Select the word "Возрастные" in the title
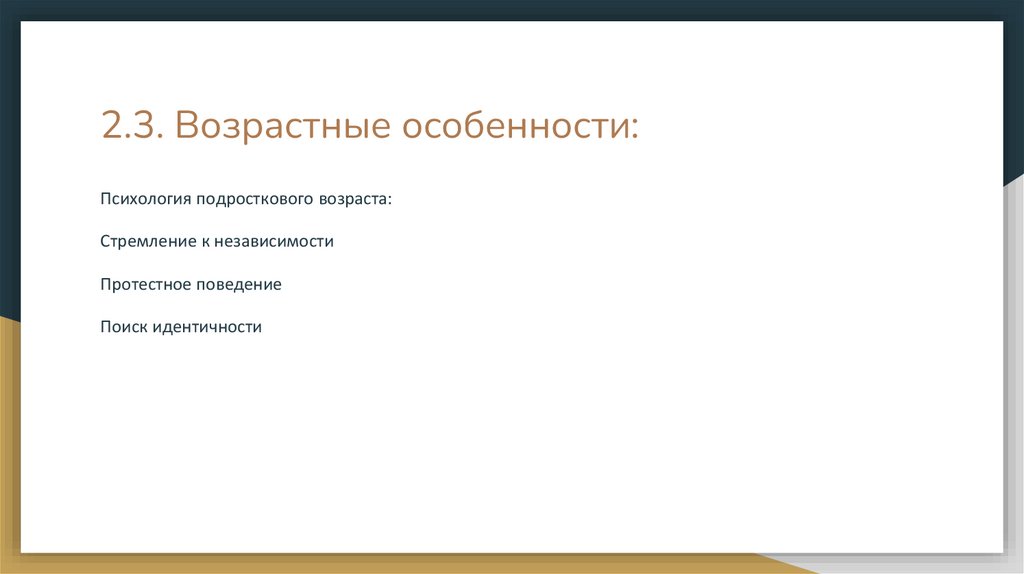The image size is (1024, 574). (283, 127)
